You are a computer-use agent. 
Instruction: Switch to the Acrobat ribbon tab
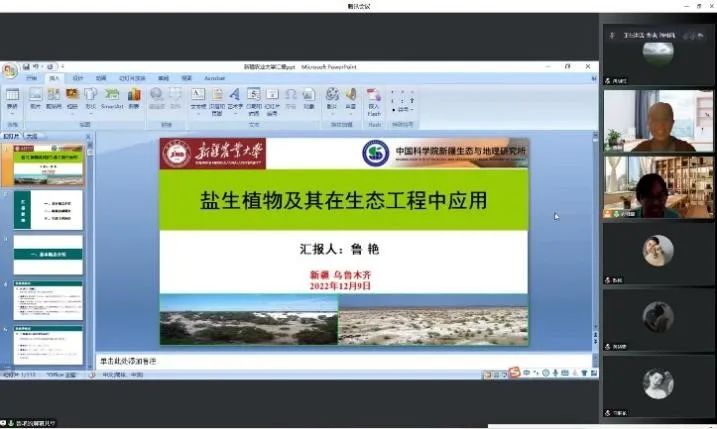pos(214,77)
